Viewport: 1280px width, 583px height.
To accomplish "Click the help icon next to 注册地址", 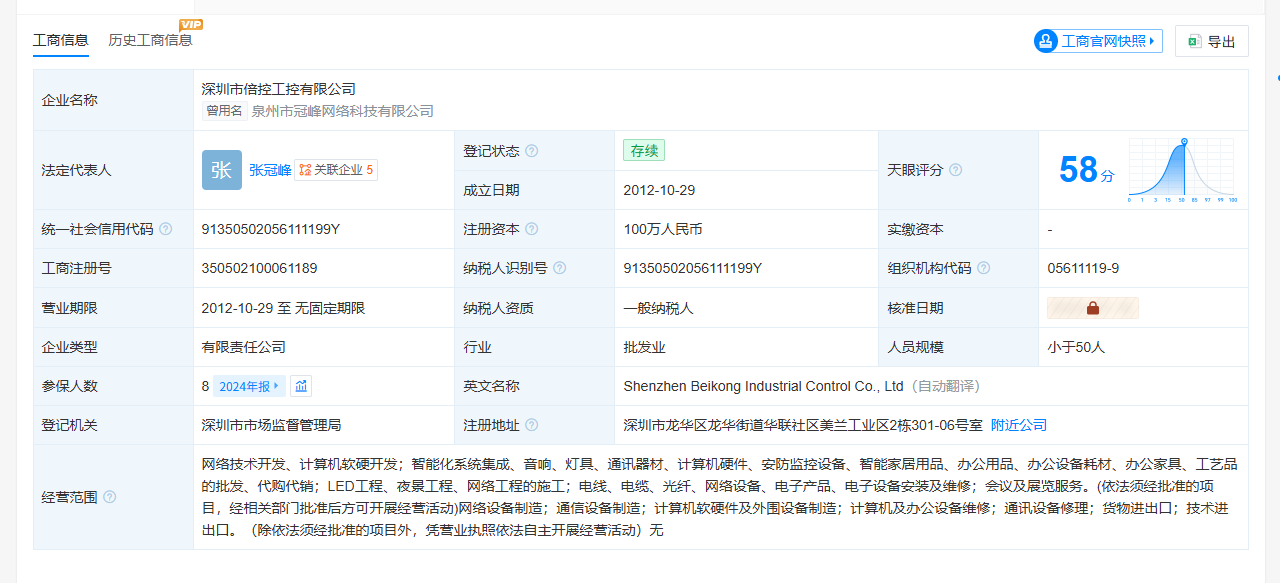I will [532, 425].
